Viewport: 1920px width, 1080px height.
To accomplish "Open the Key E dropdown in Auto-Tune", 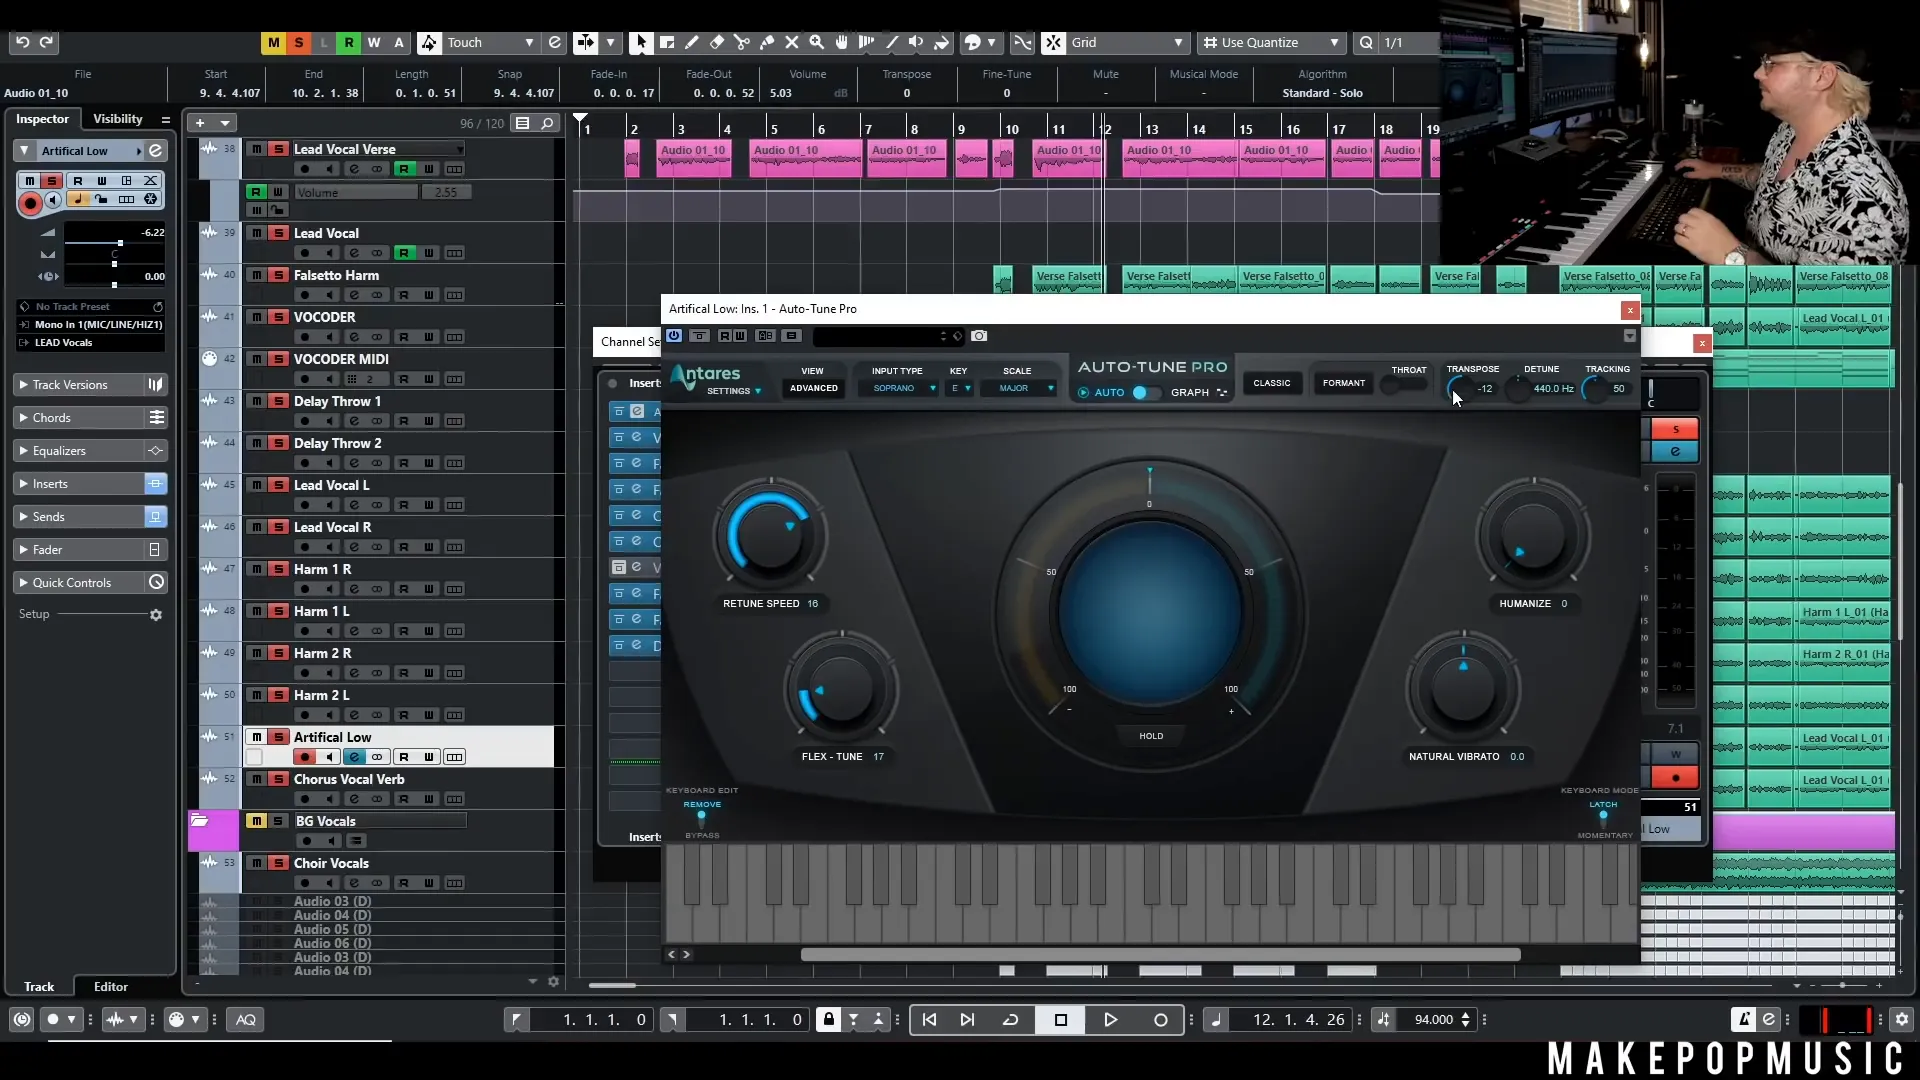I will (960, 388).
